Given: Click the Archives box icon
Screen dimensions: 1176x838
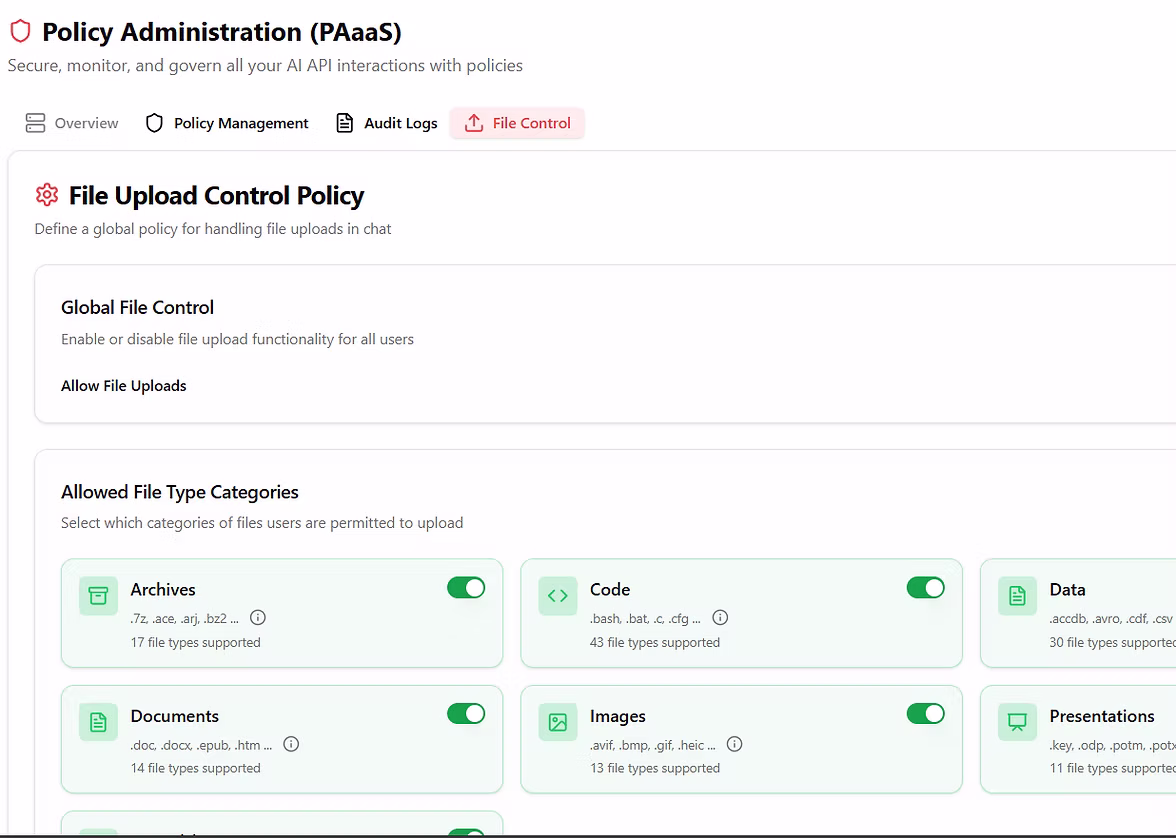Looking at the screenshot, I should [98, 596].
